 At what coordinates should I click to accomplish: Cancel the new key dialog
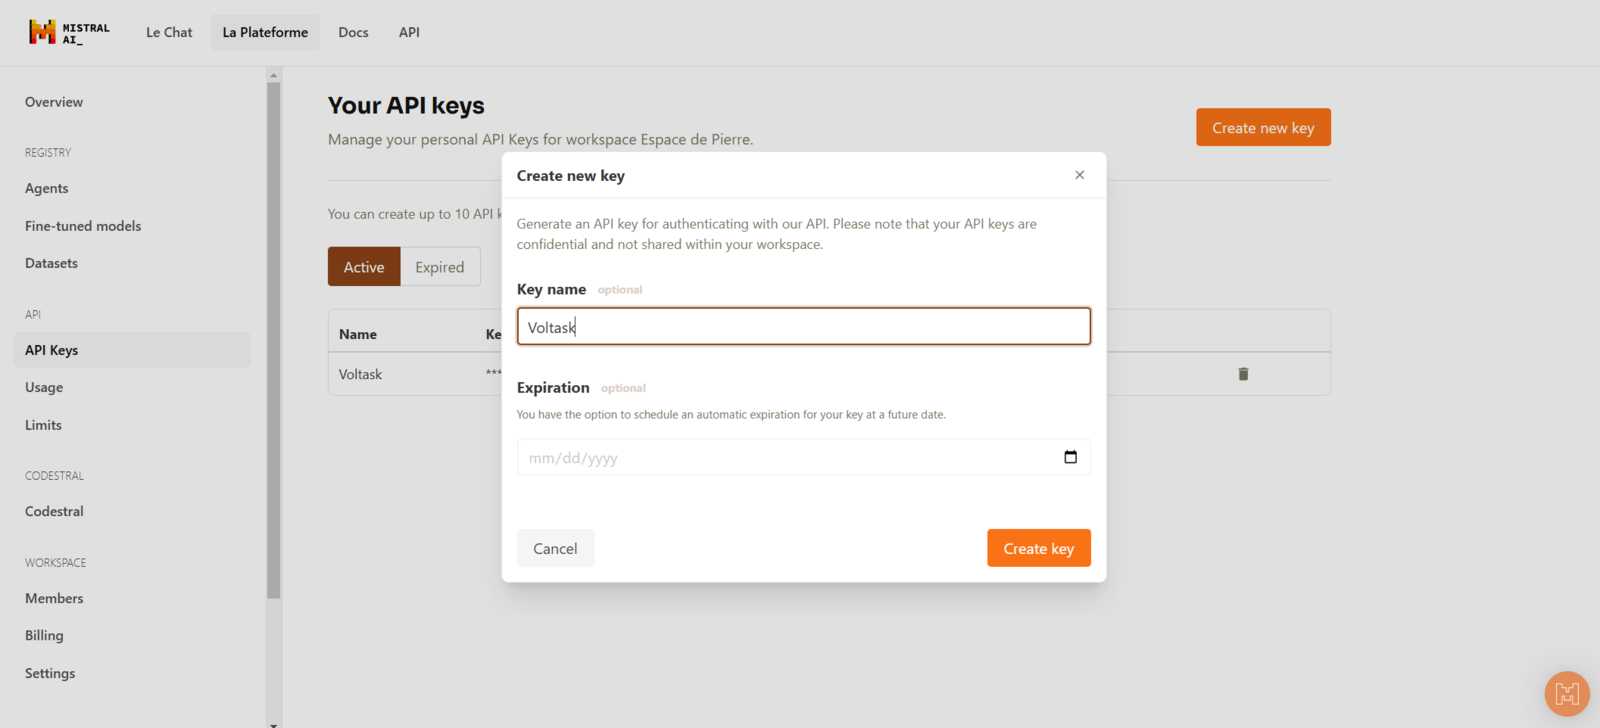[x=555, y=548]
